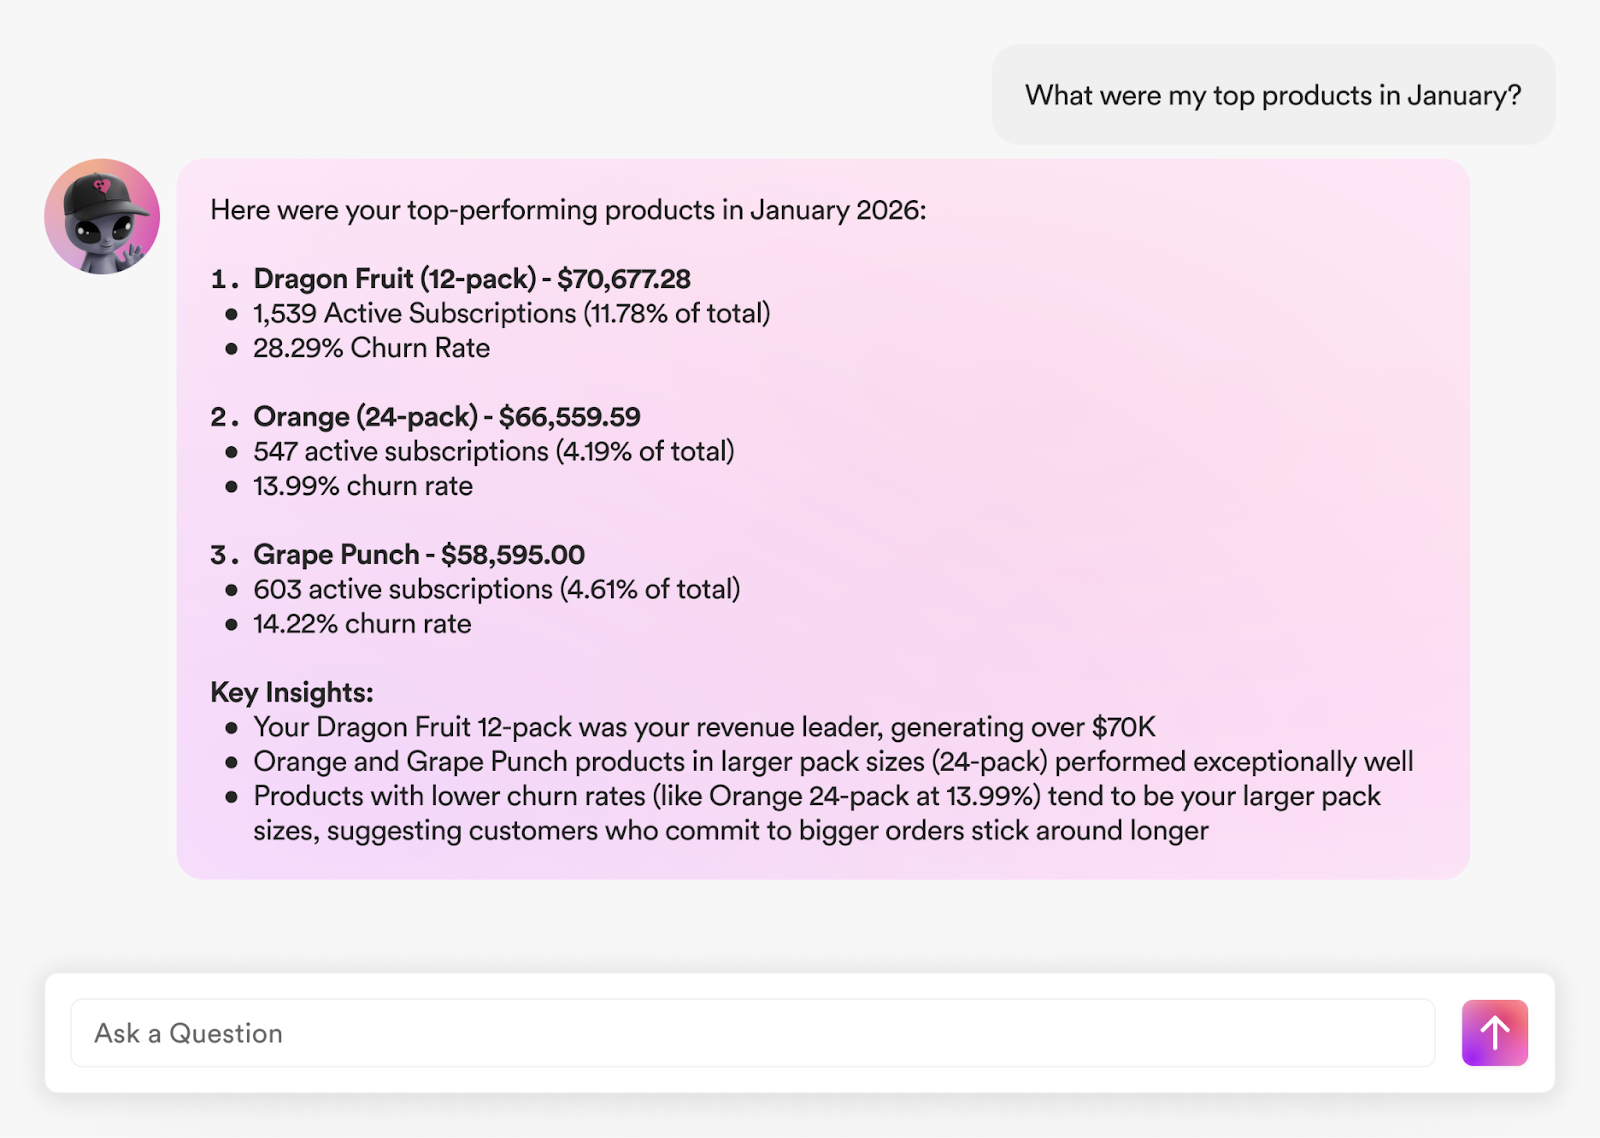Click the 13.99% churn rate line
The height and width of the screenshot is (1138, 1600).
coord(363,486)
